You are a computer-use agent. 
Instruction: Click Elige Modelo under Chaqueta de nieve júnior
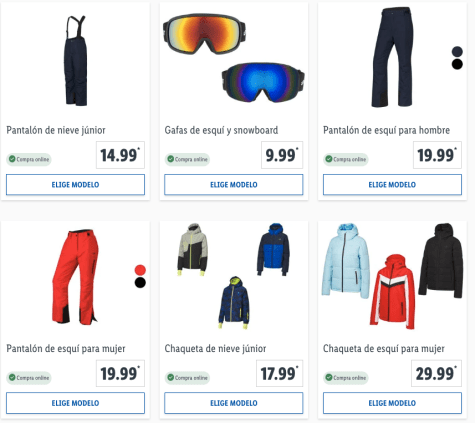click(234, 403)
